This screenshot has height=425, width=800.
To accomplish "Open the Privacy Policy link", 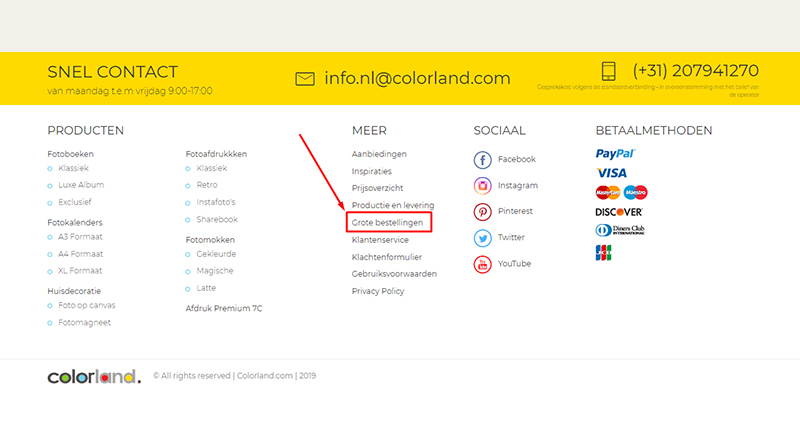I will [x=378, y=291].
